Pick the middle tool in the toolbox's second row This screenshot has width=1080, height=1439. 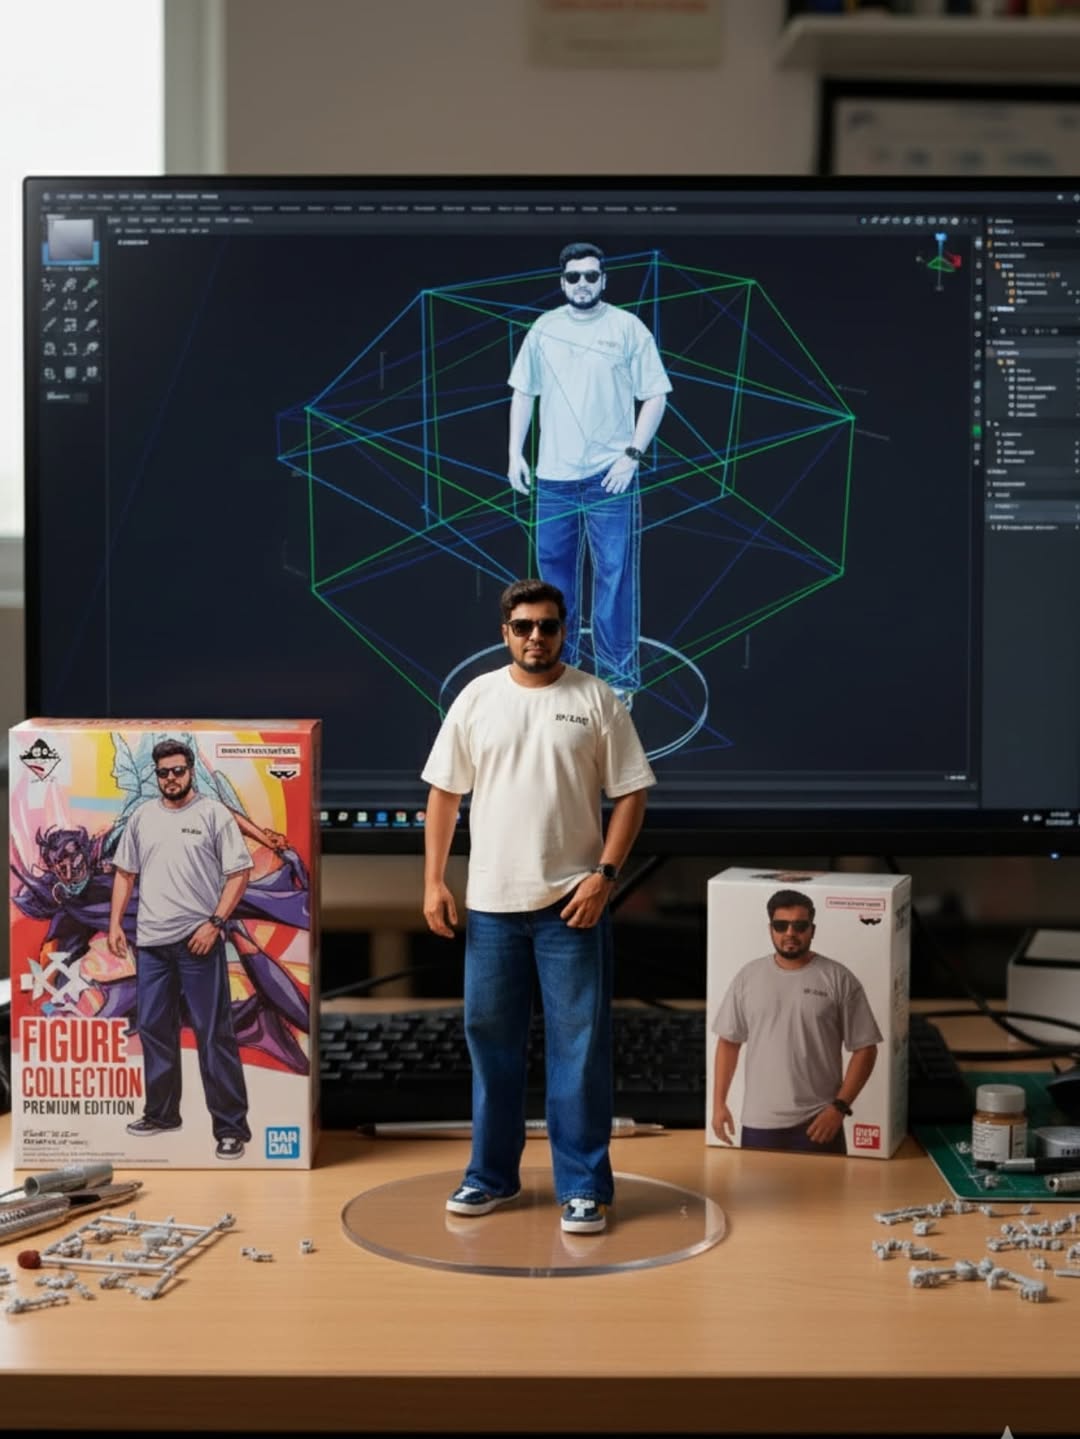(x=70, y=305)
